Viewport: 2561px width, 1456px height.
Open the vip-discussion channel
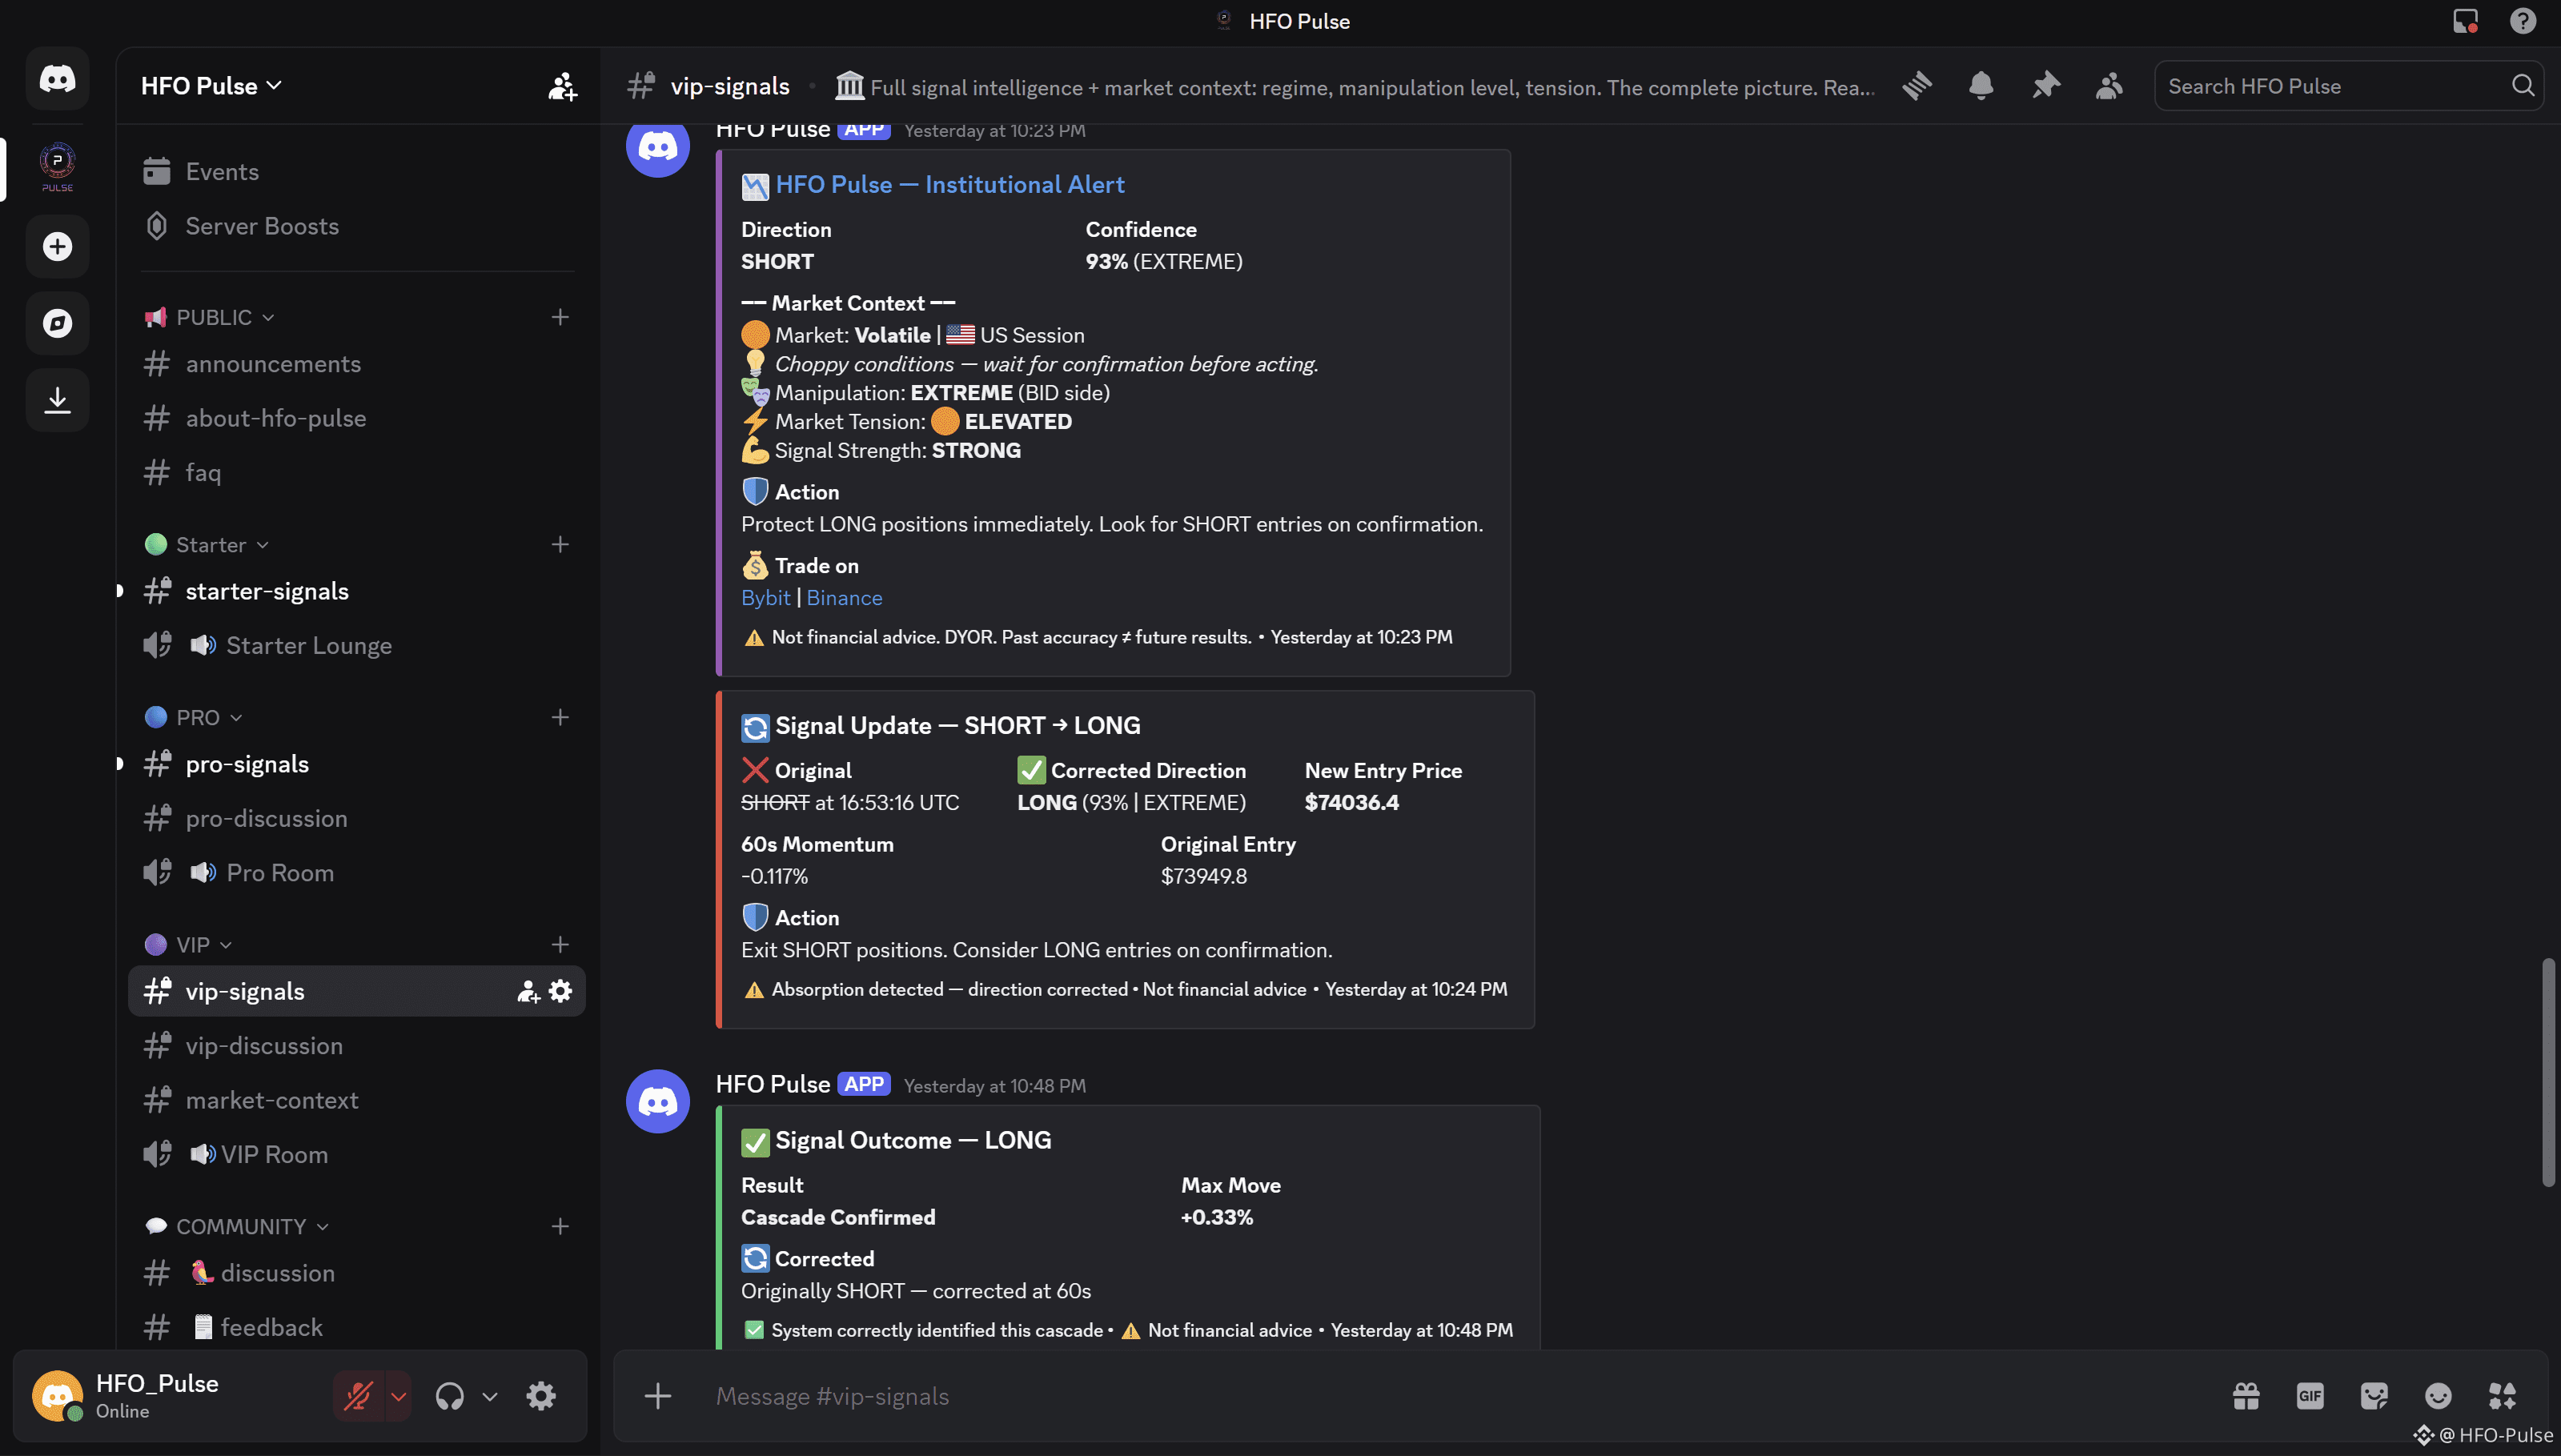click(x=357, y=1045)
